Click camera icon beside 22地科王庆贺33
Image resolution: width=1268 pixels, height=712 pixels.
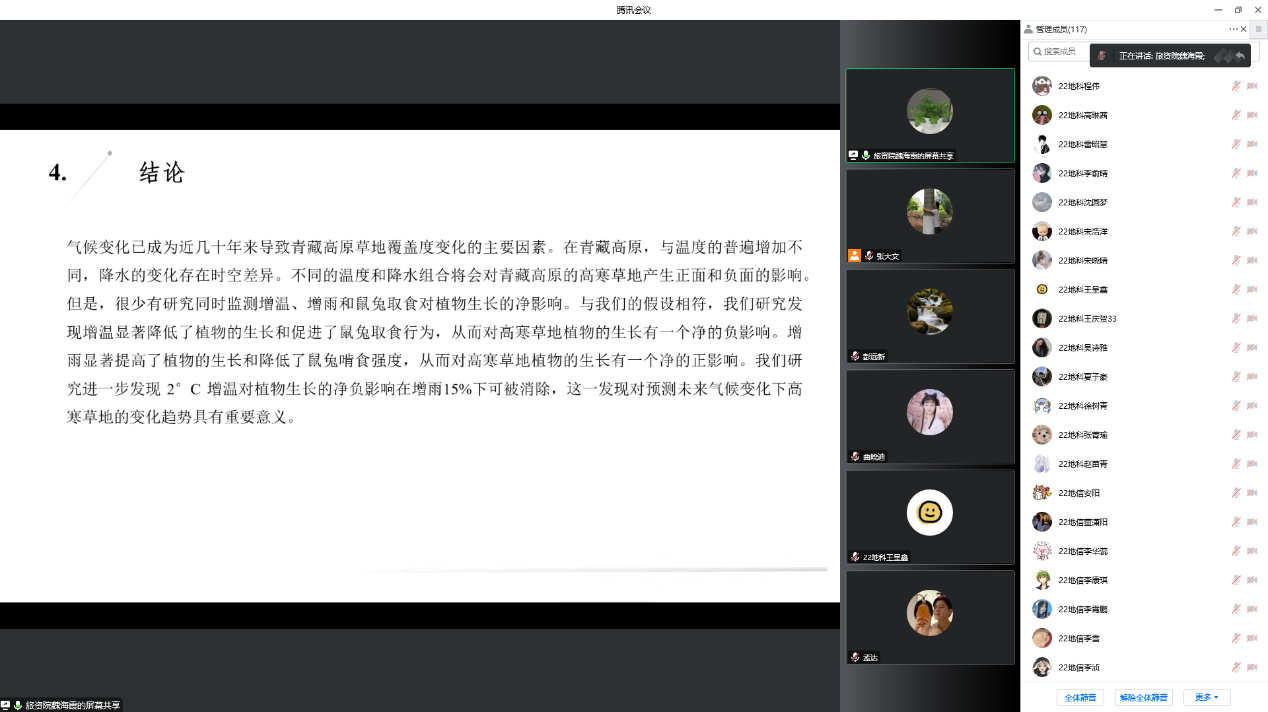[x=1252, y=318]
